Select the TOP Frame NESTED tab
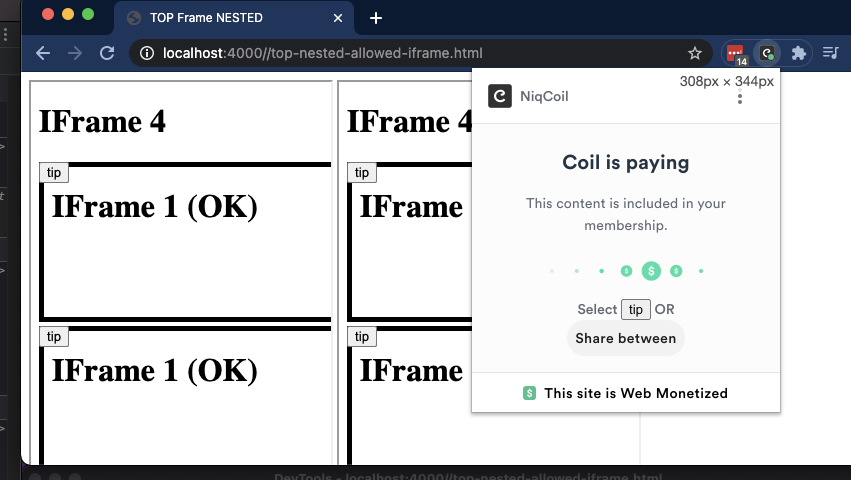Image resolution: width=851 pixels, height=480 pixels. (234, 18)
